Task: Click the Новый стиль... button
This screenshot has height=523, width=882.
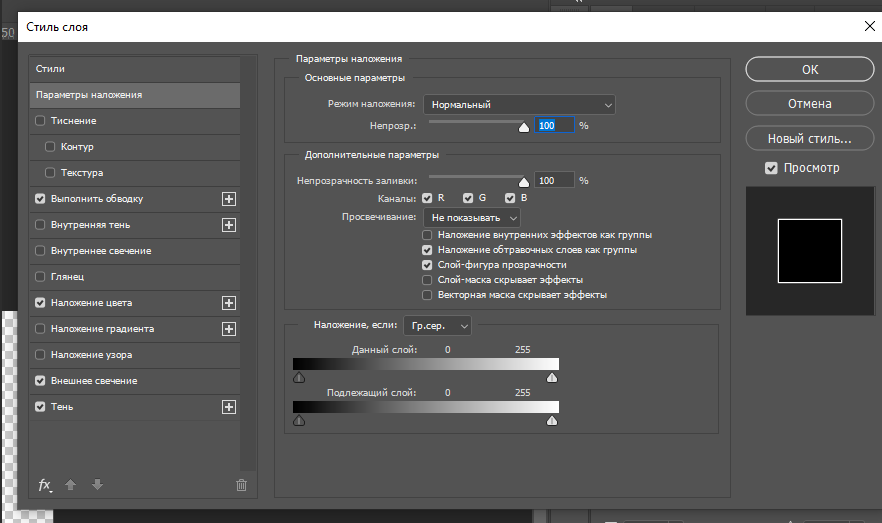Action: point(810,138)
